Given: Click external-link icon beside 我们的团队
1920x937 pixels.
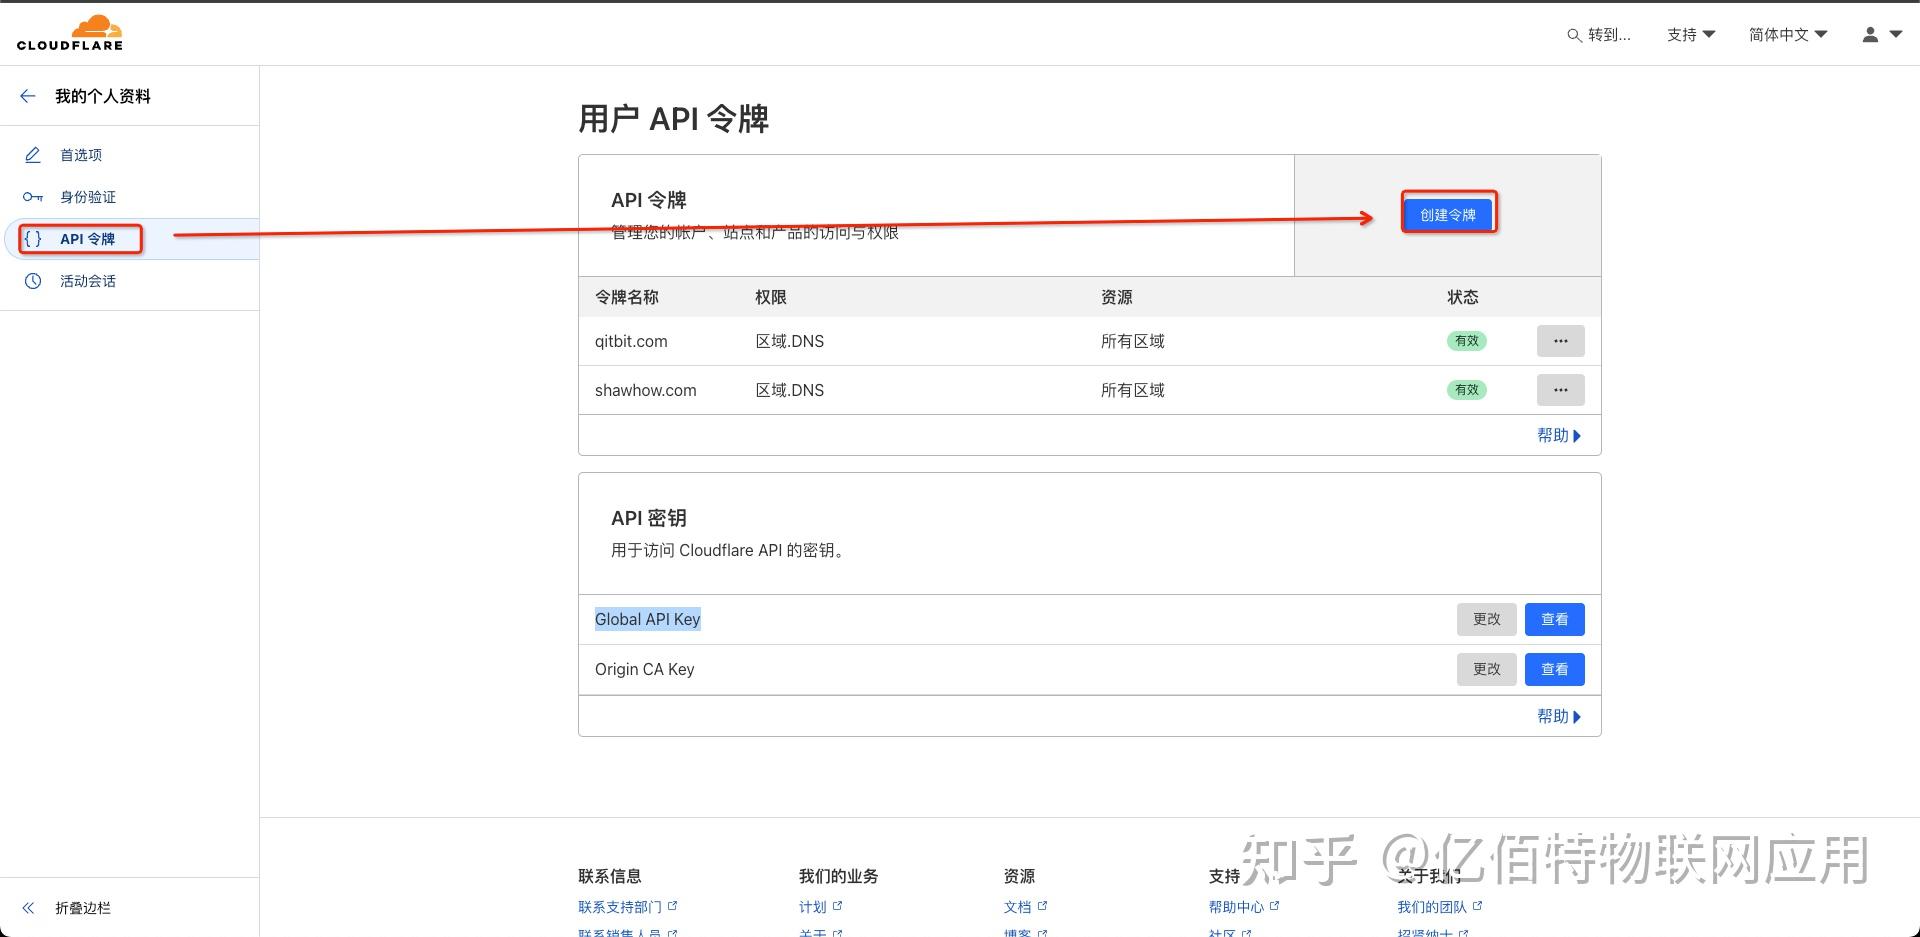Looking at the screenshot, I should [1477, 906].
